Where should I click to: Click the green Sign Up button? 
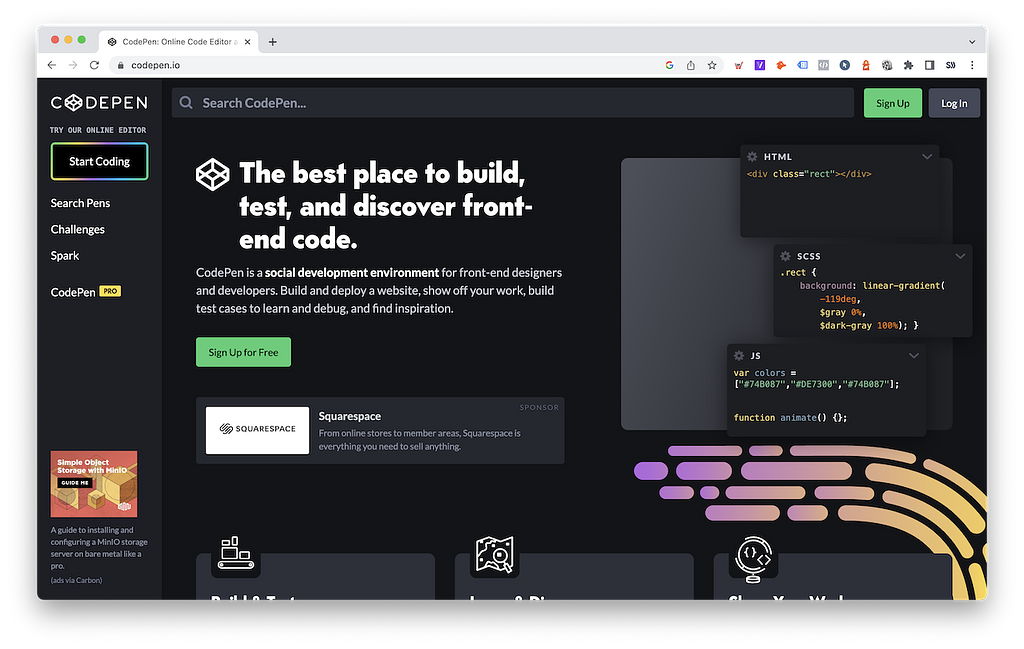coord(893,103)
